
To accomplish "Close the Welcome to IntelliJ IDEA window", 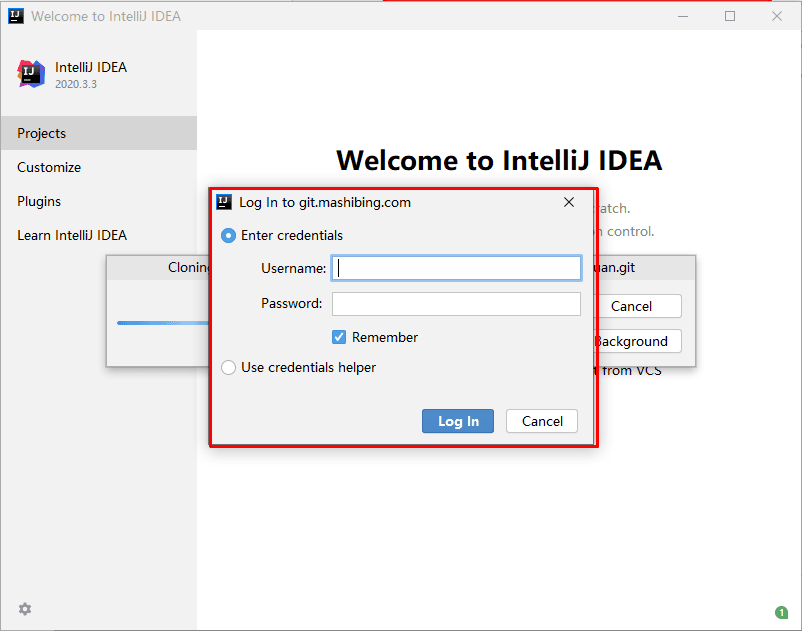I will tap(777, 16).
